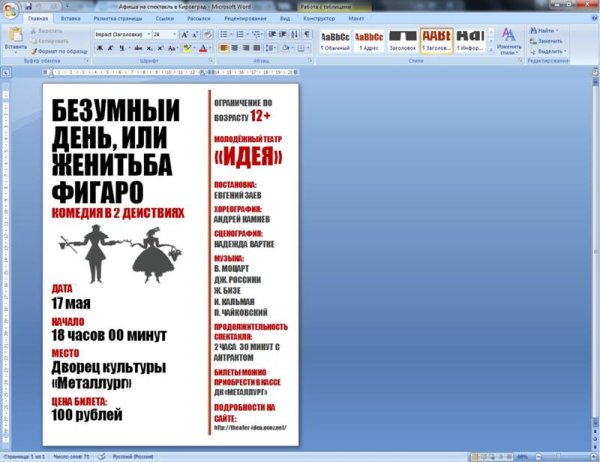
Task: Open the multilevel list button
Action: point(256,34)
